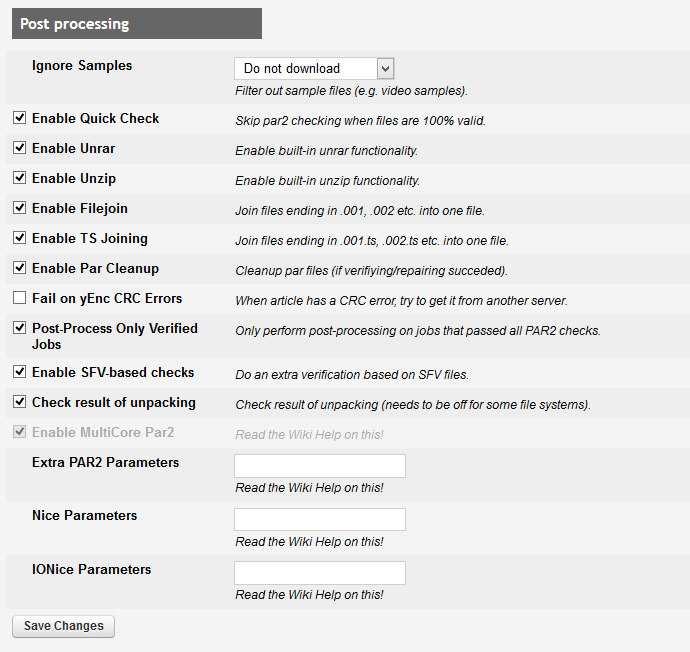Disable the Enable Unrar option
Viewport: 690px width, 652px height.
19,148
